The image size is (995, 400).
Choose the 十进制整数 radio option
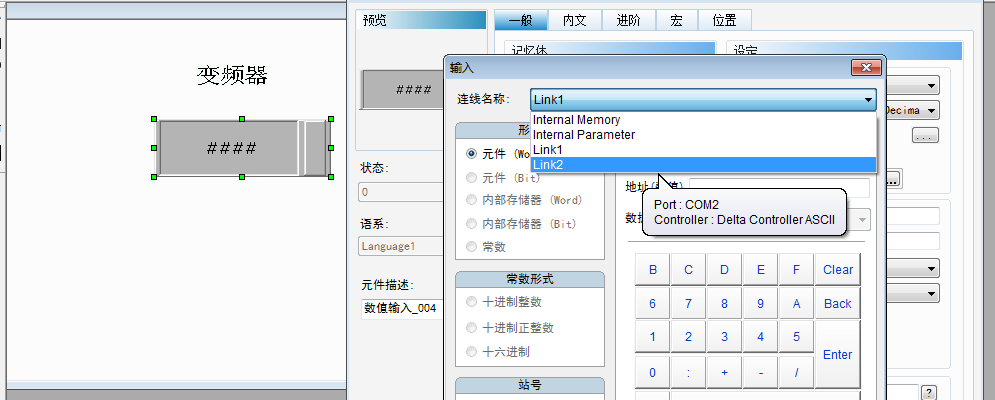(x=472, y=302)
